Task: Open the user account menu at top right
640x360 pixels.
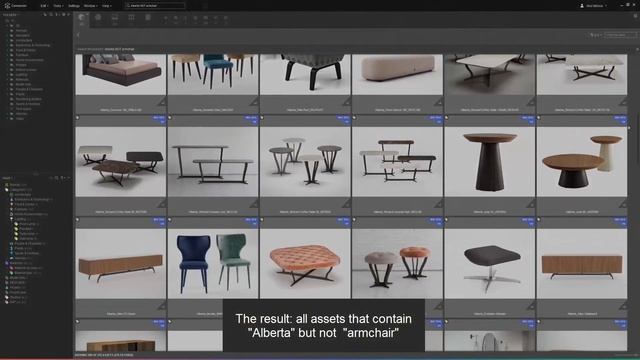Action: 593,6
